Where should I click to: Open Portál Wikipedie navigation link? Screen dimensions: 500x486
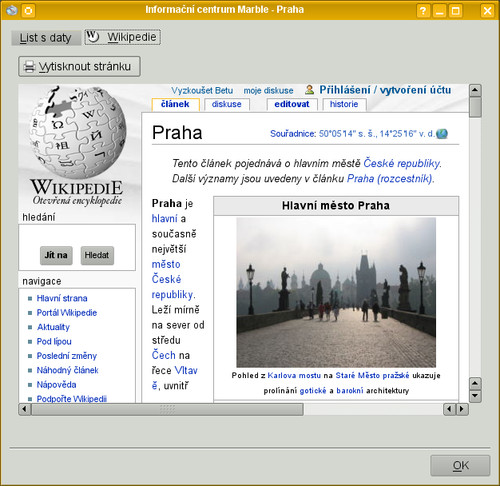[67, 313]
